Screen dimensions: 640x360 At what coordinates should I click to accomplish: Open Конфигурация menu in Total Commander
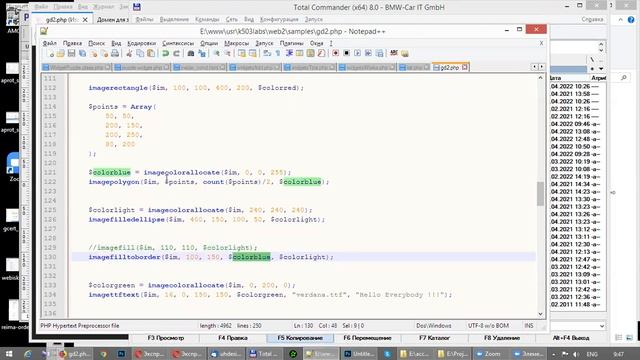point(279,19)
